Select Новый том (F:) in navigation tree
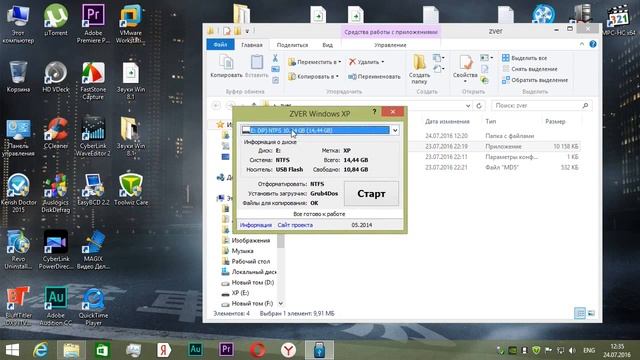The image size is (640, 360). [247, 304]
